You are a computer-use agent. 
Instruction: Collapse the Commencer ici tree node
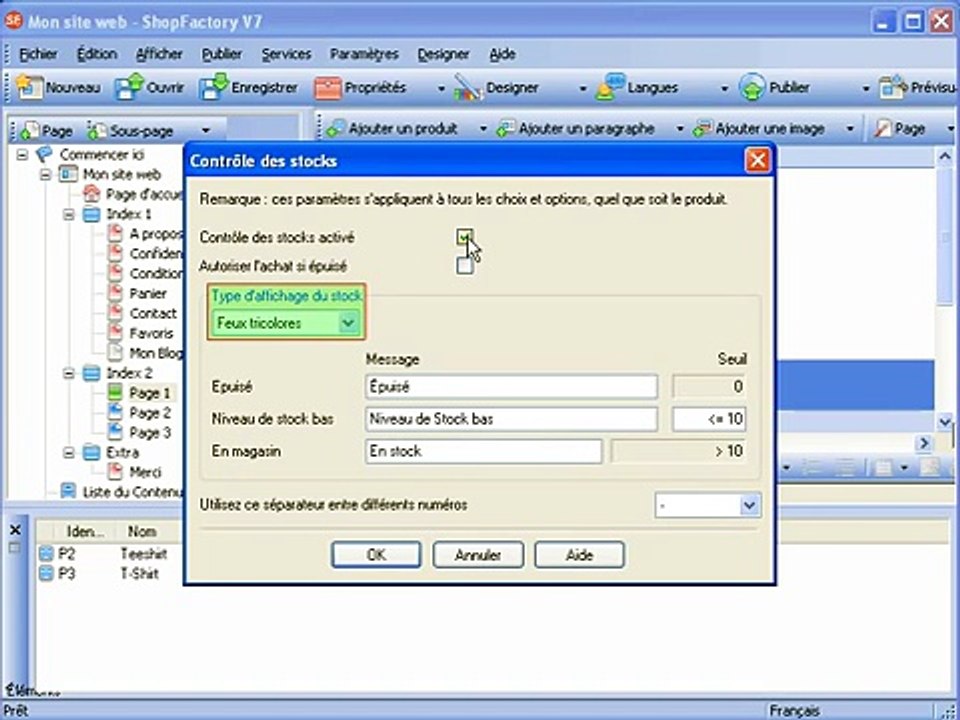coord(22,154)
